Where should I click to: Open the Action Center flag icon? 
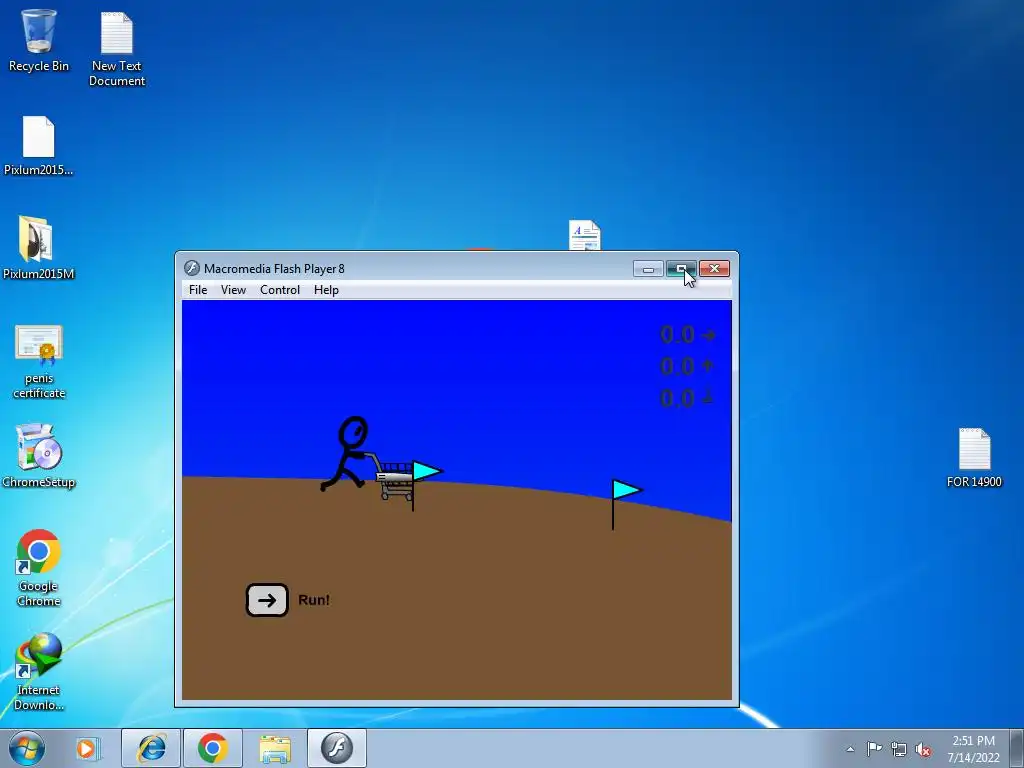click(x=874, y=749)
